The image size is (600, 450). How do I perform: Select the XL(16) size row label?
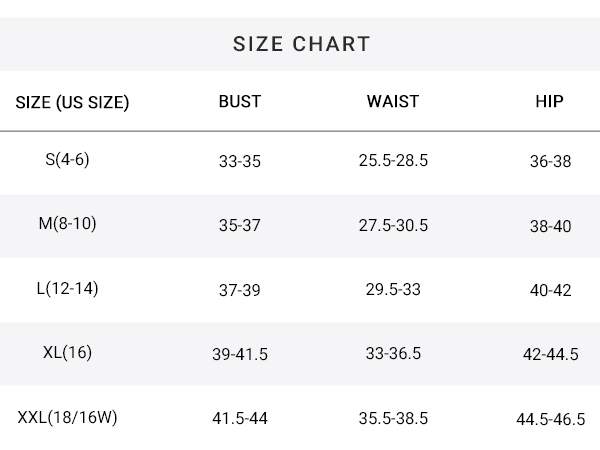click(67, 352)
